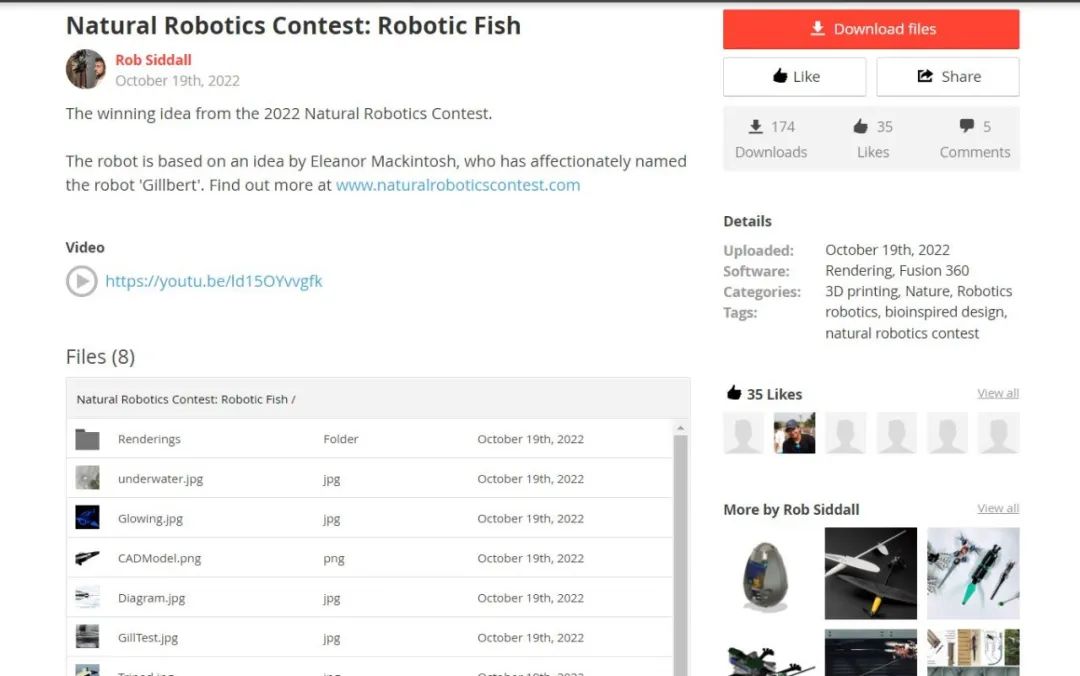
Task: Open the Diagram.jpg file name
Action: (x=151, y=598)
